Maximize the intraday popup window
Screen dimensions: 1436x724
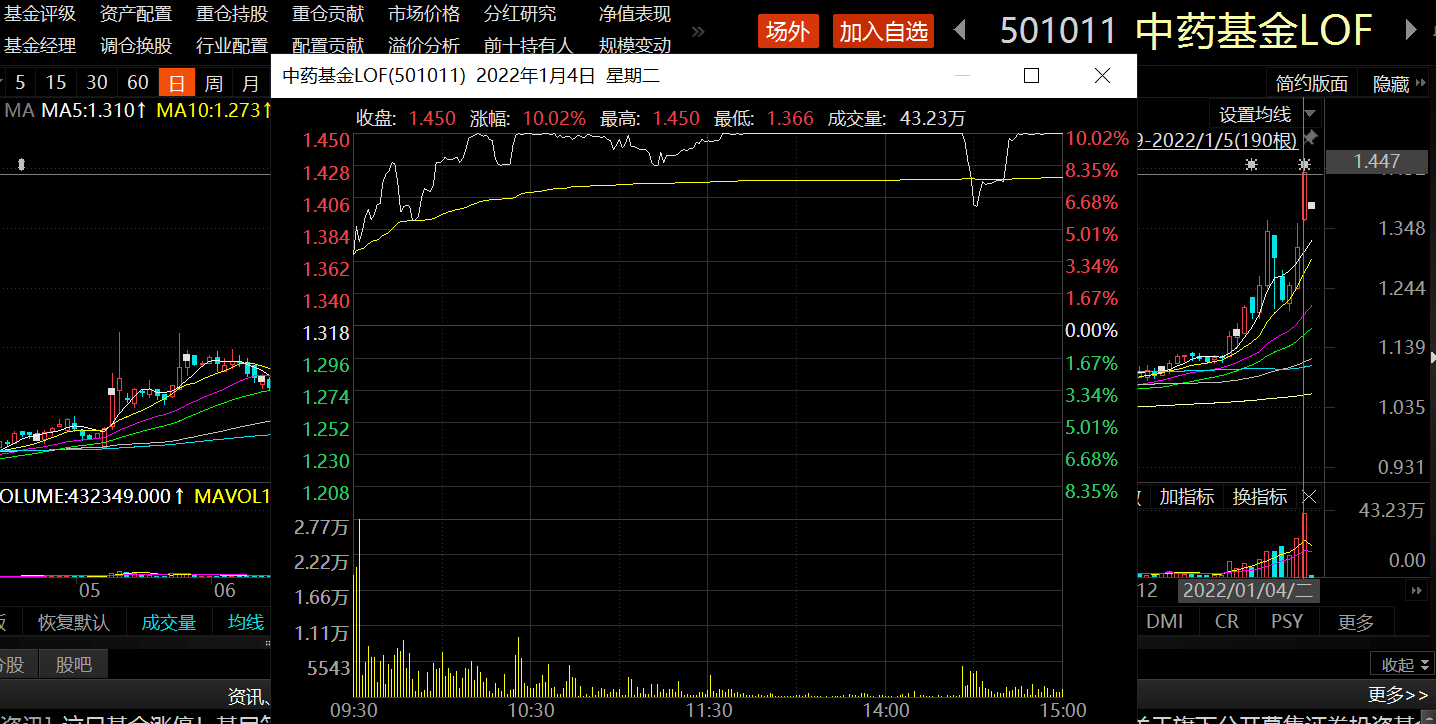click(x=1031, y=75)
